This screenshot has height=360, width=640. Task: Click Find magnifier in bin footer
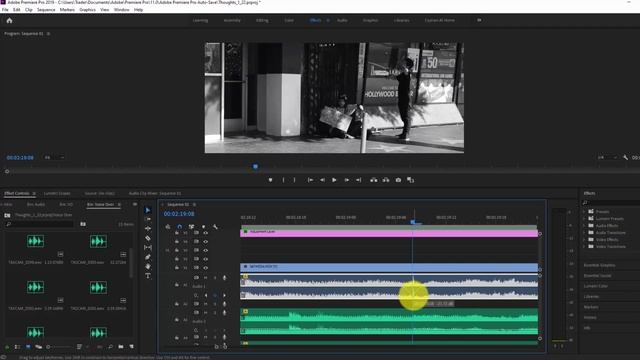pos(110,347)
